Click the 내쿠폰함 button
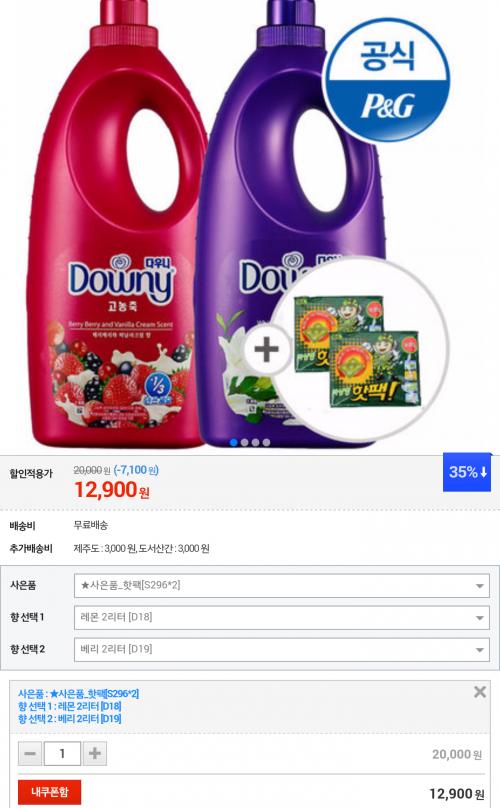 [49, 792]
